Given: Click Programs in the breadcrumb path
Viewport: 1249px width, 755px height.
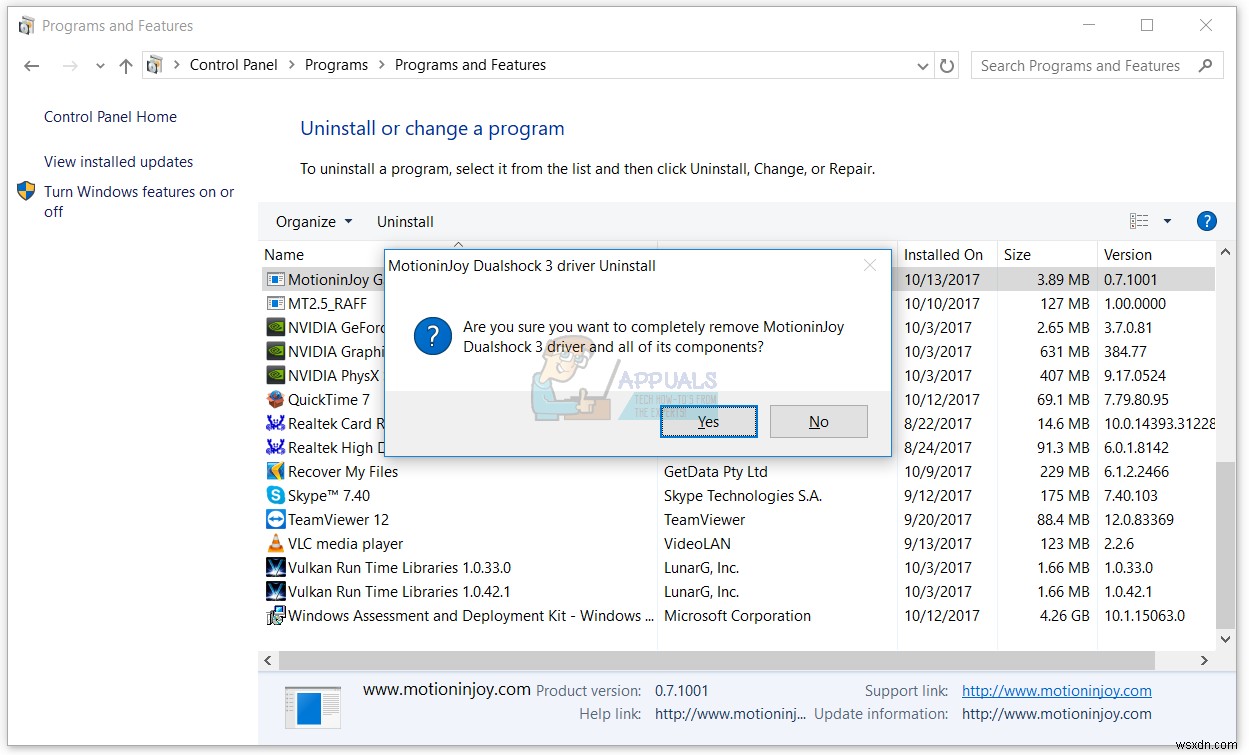Looking at the screenshot, I should click(x=336, y=65).
